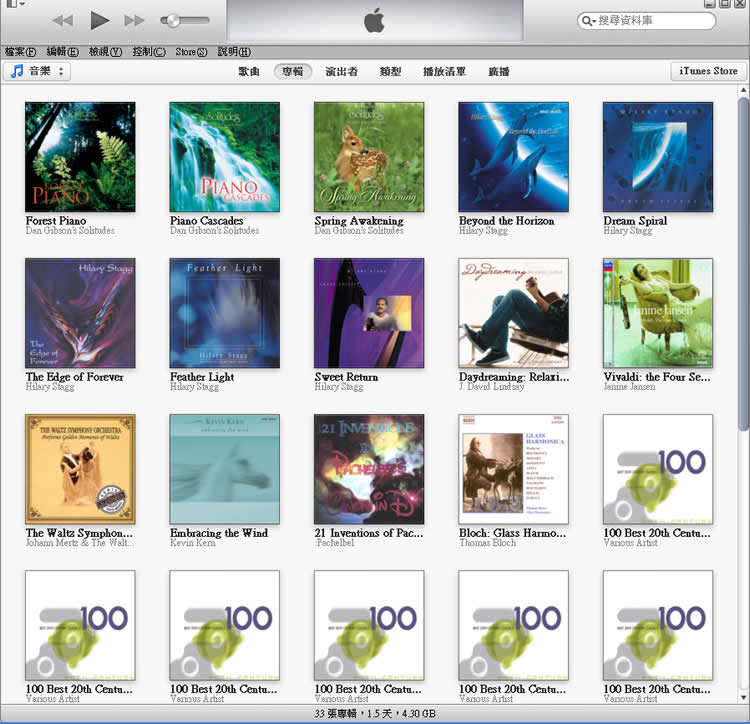Open The Edge of Forever album cover
Image resolution: width=750 pixels, height=724 pixels.
(80, 313)
